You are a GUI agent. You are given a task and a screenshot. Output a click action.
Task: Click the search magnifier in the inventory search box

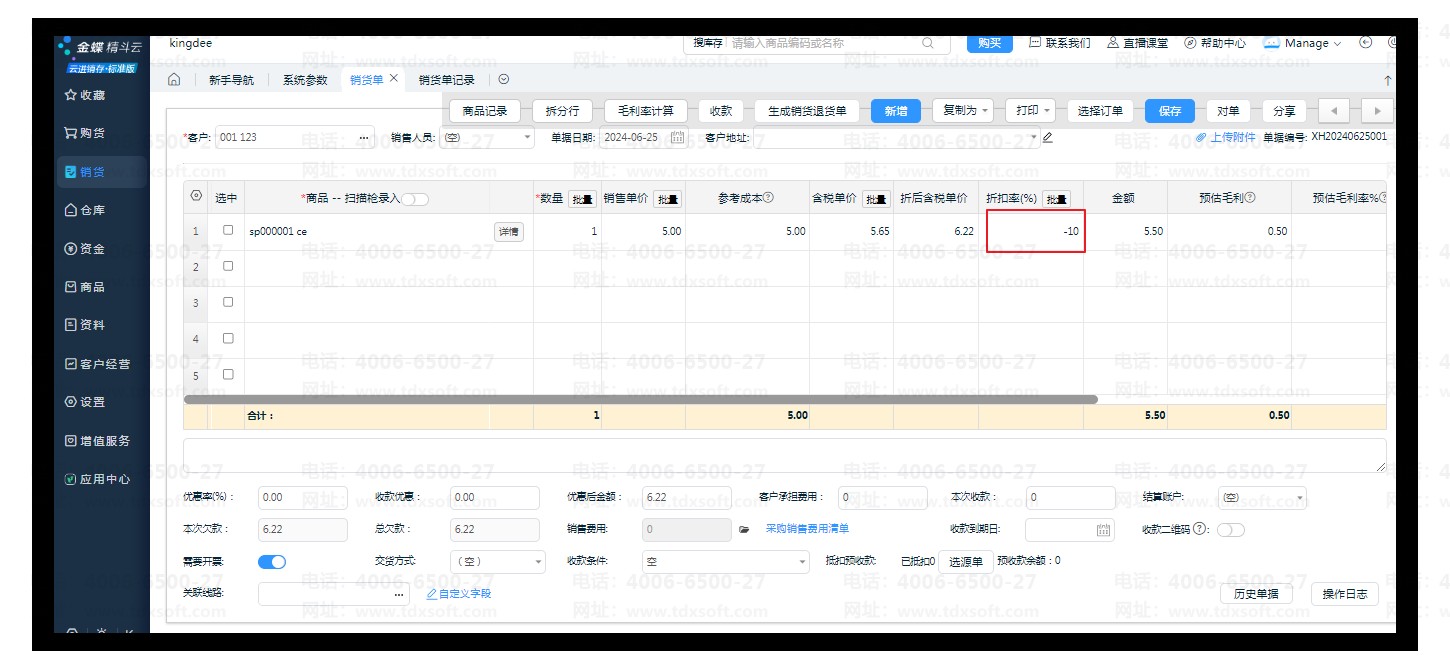928,44
